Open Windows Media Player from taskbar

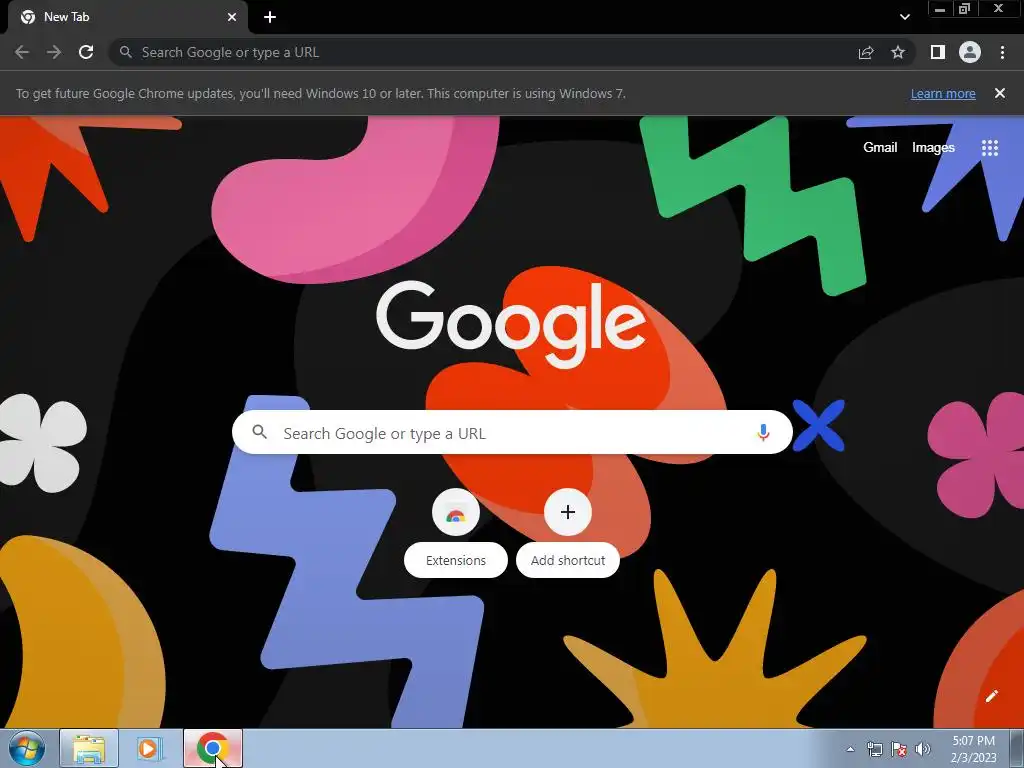pos(148,748)
